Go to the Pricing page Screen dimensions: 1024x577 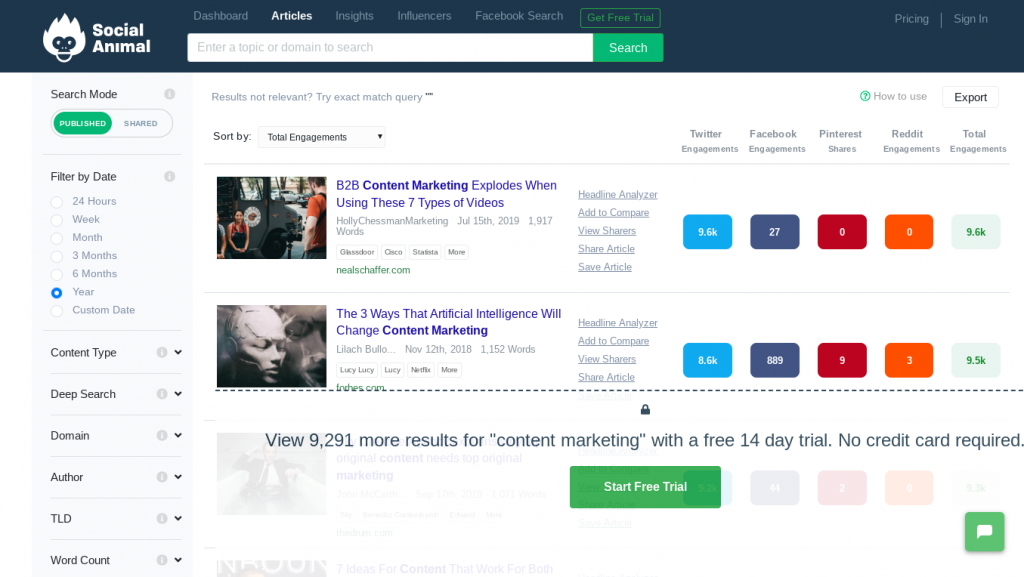pyautogui.click(x=912, y=19)
